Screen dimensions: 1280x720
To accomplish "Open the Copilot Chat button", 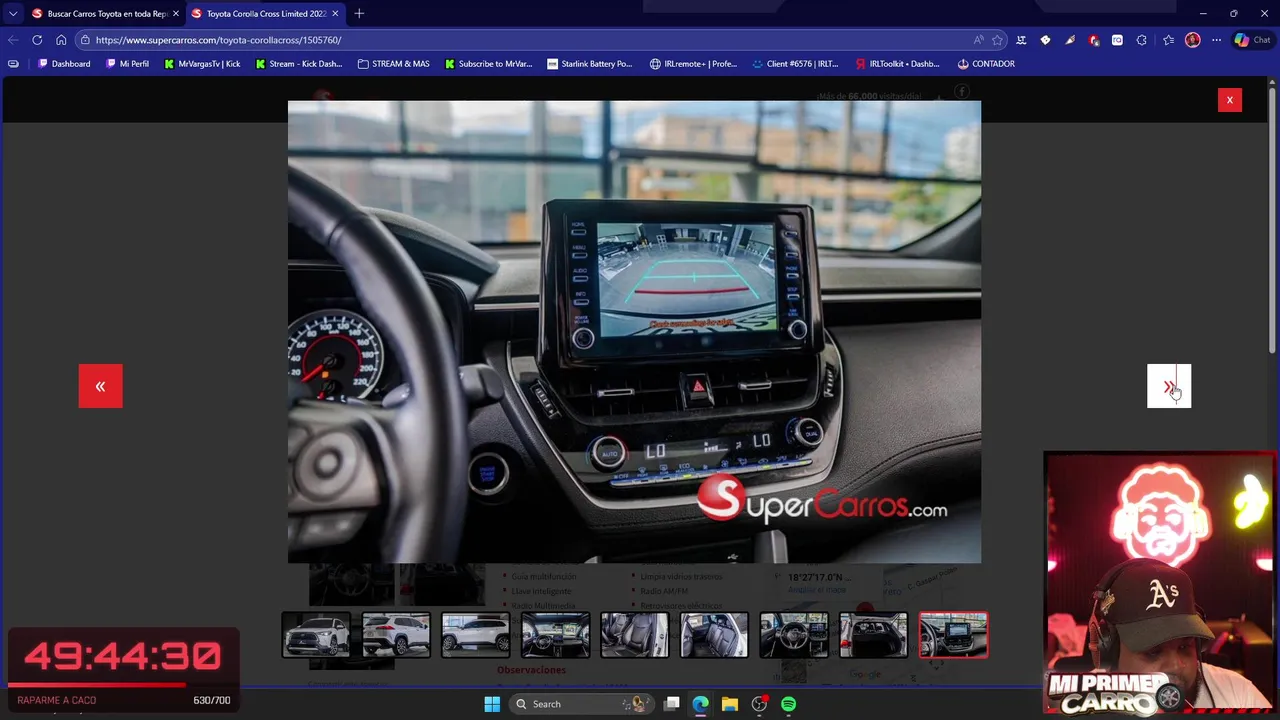I will pyautogui.click(x=1252, y=40).
